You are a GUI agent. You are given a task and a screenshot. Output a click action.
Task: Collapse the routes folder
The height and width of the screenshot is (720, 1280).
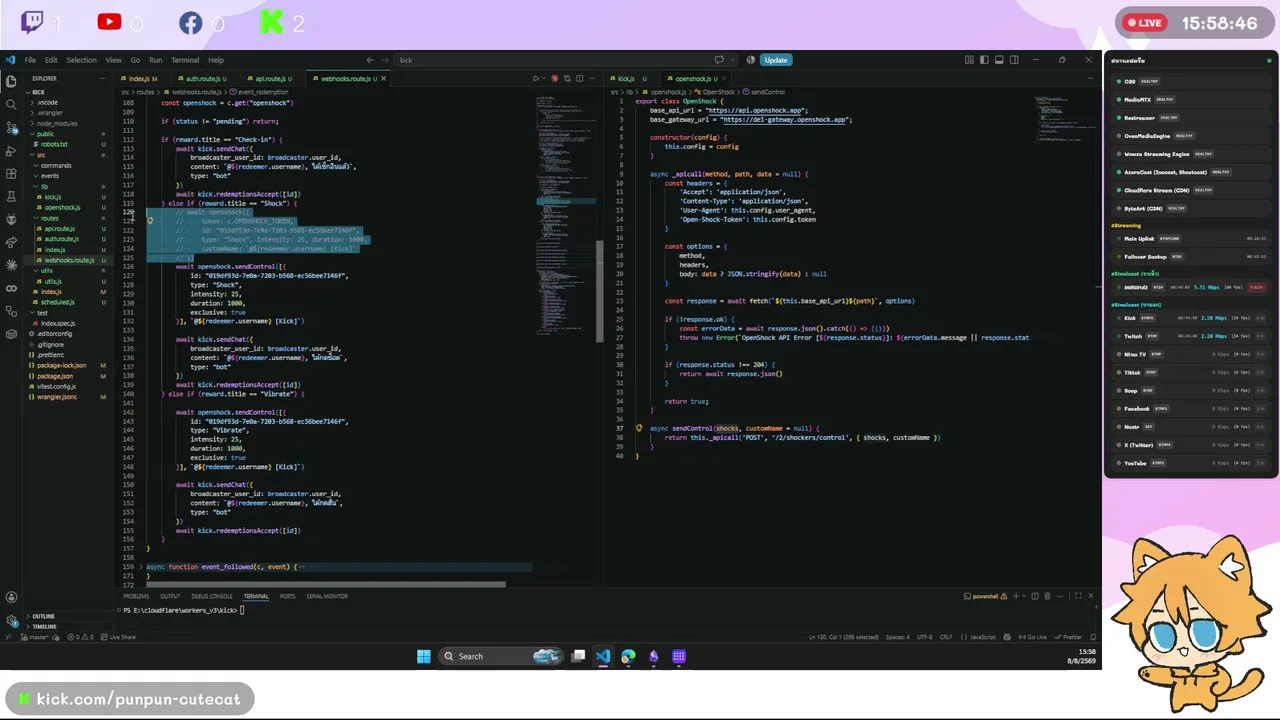pyautogui.click(x=49, y=218)
